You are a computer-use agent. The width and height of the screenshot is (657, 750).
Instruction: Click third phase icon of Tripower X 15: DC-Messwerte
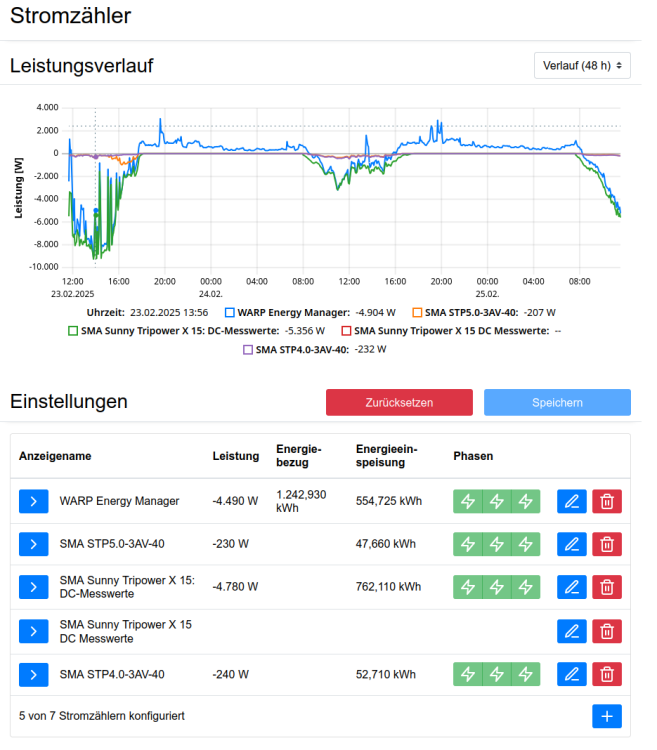[526, 587]
